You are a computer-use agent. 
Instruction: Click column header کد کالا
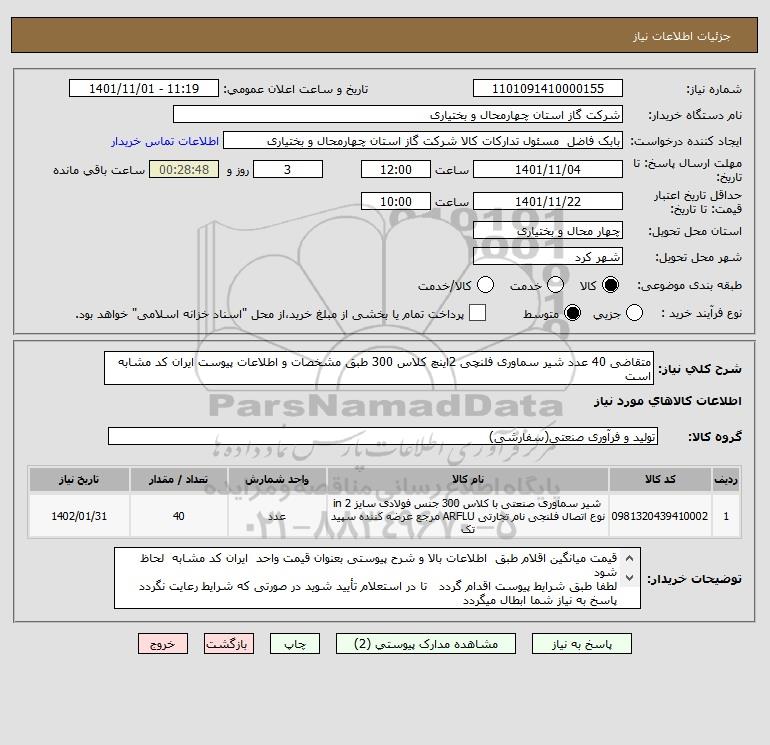click(660, 479)
